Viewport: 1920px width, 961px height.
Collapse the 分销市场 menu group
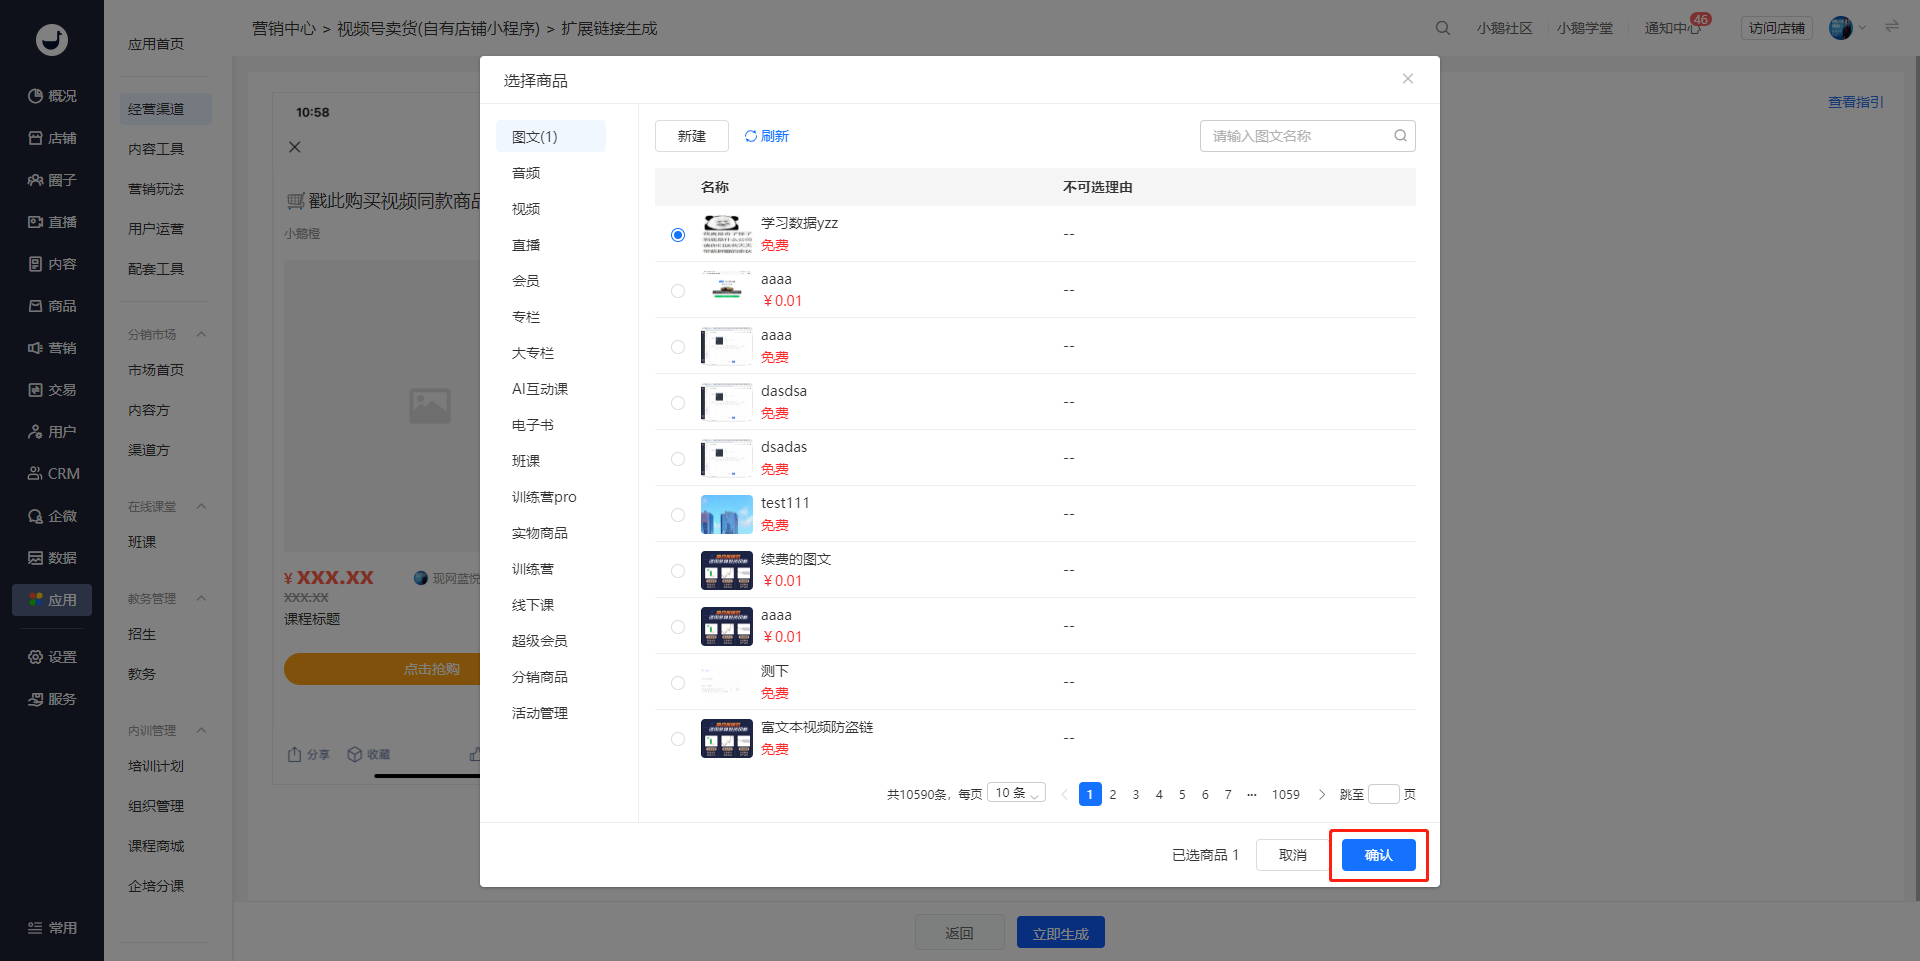coord(202,335)
